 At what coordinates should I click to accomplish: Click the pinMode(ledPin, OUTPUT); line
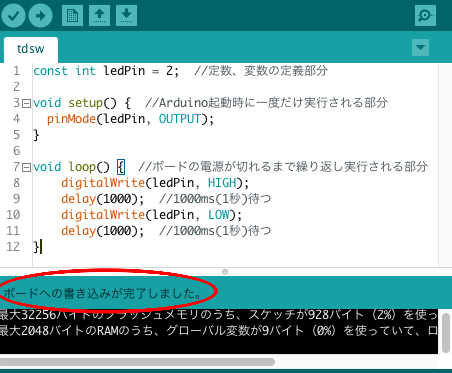tap(130, 119)
